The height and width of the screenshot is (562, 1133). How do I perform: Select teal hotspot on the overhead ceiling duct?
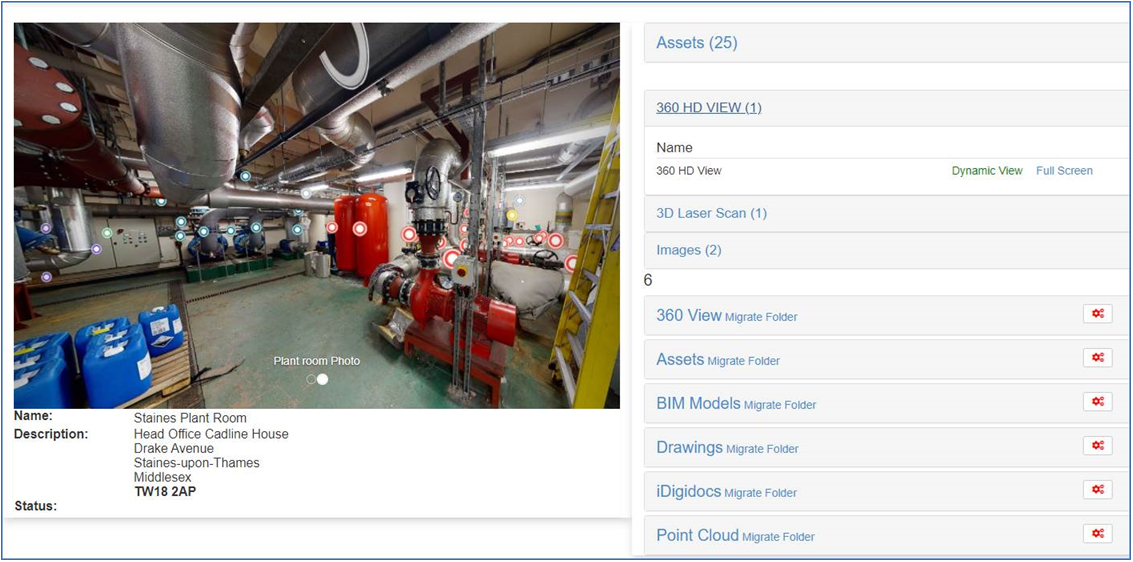[246, 176]
